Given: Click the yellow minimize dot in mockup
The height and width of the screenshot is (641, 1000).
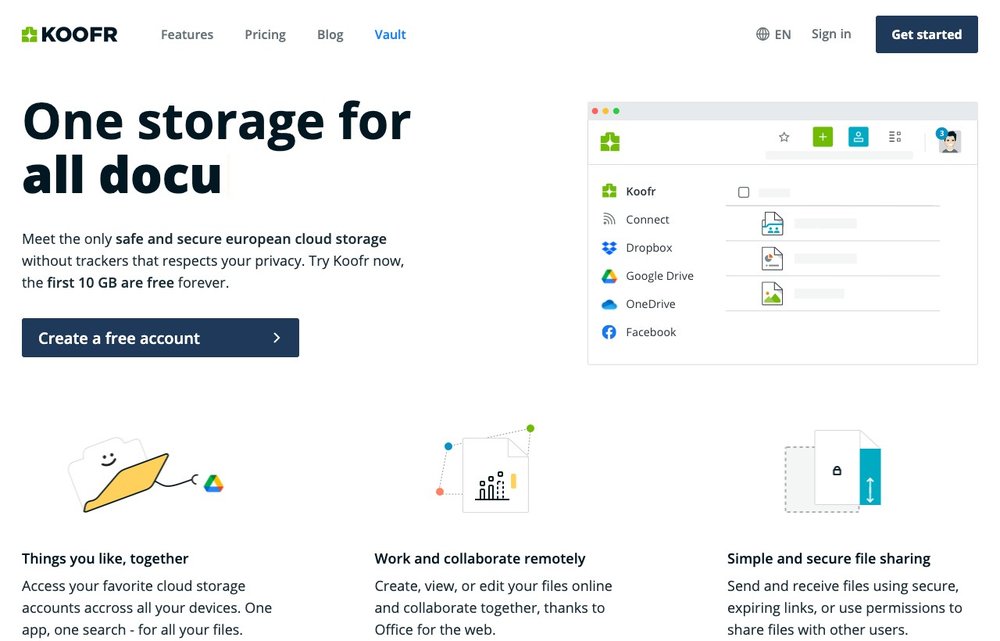Looking at the screenshot, I should pos(606,111).
